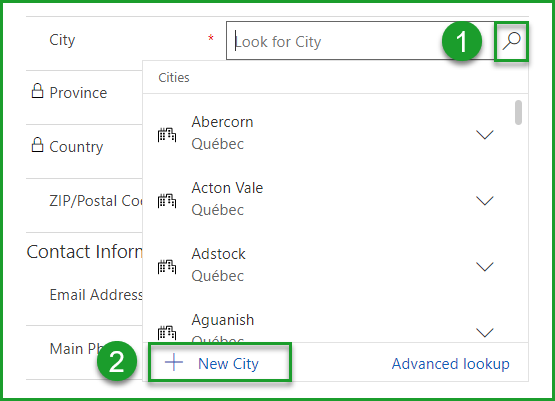Expand the Adstock details chevron

(485, 267)
